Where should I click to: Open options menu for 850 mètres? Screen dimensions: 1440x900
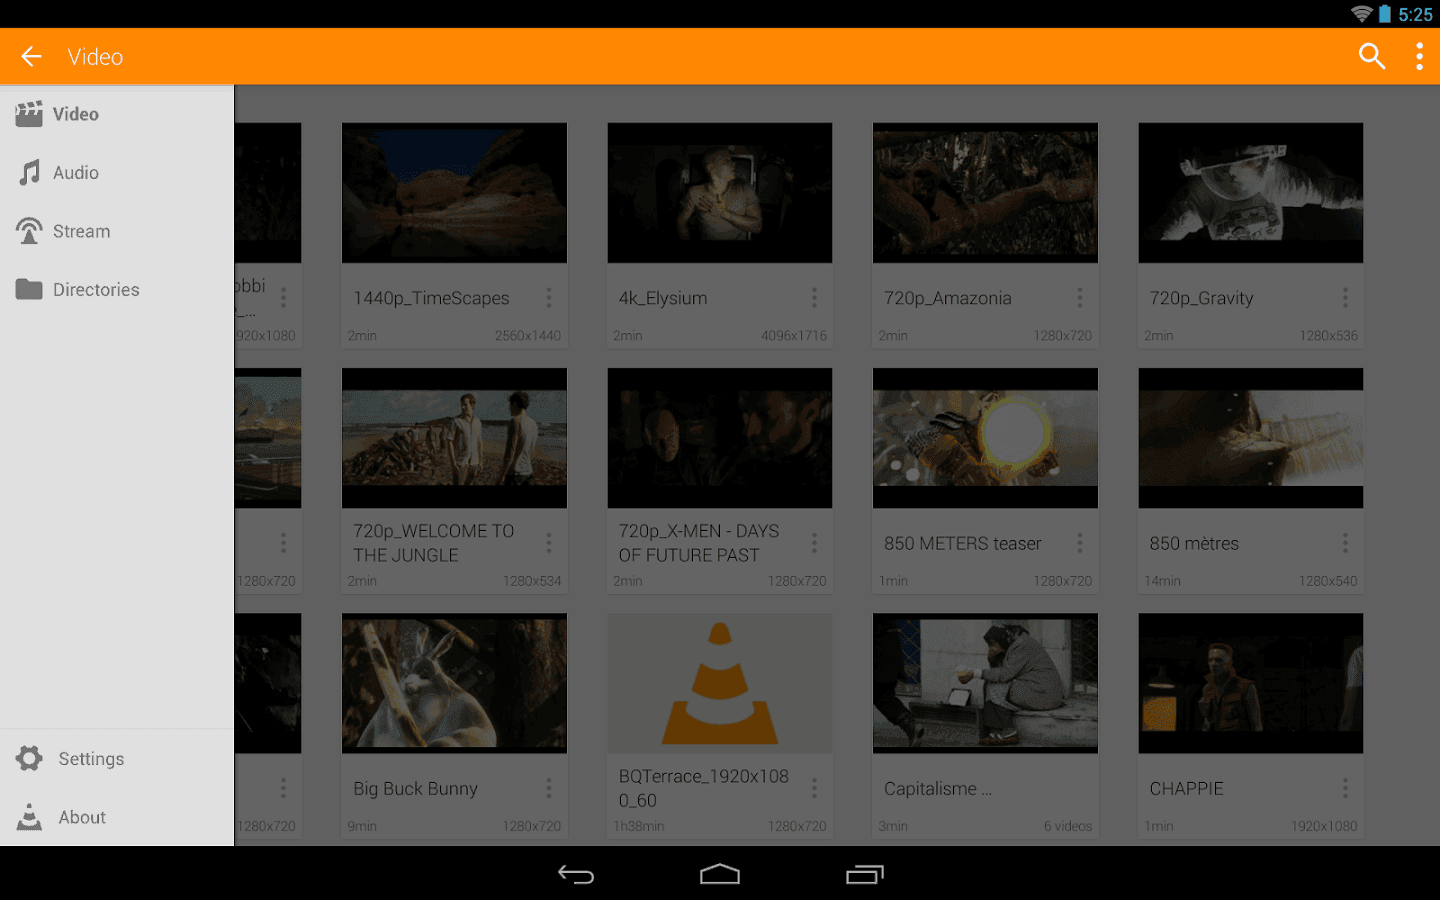(1345, 543)
